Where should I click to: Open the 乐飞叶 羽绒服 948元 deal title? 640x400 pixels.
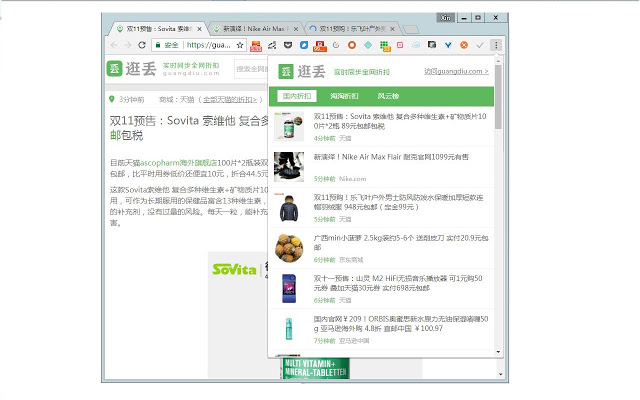398,202
